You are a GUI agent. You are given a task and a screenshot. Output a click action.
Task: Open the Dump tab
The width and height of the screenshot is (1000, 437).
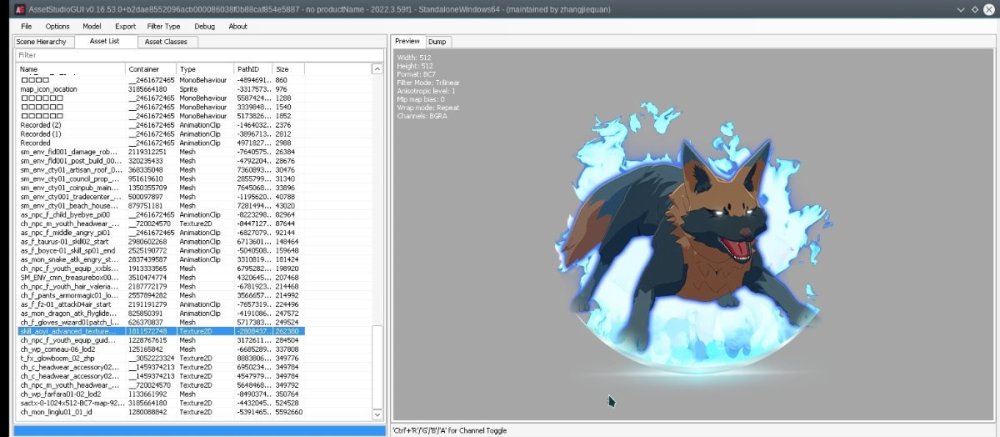437,42
